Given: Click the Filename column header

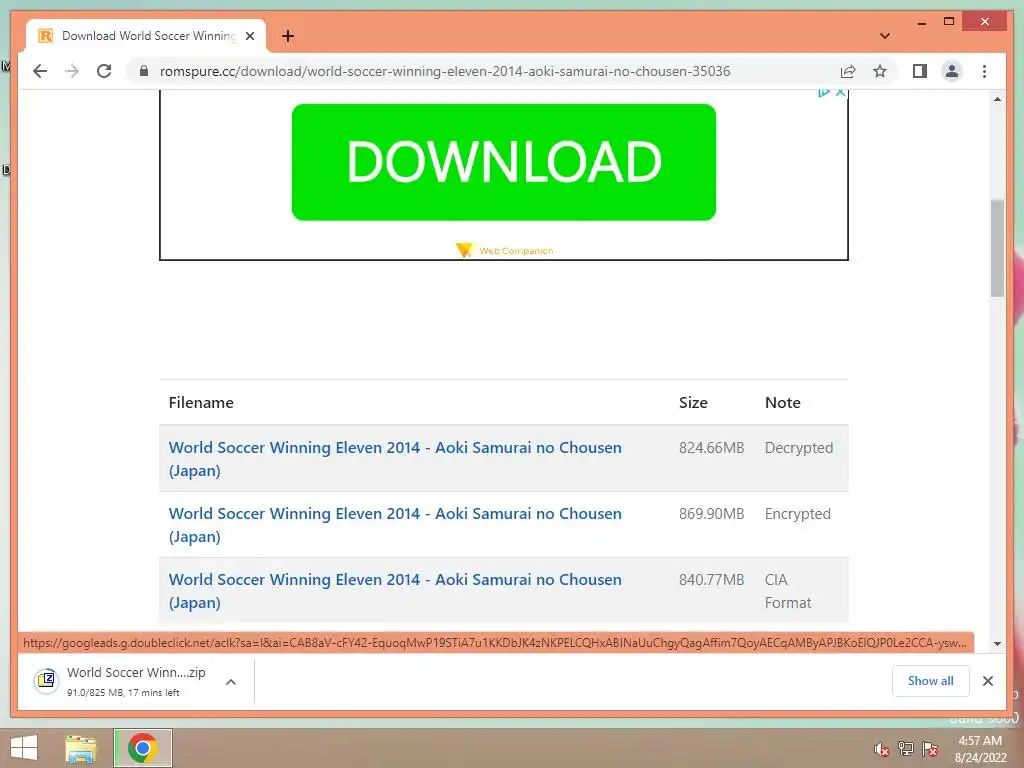Looking at the screenshot, I should 201,402.
